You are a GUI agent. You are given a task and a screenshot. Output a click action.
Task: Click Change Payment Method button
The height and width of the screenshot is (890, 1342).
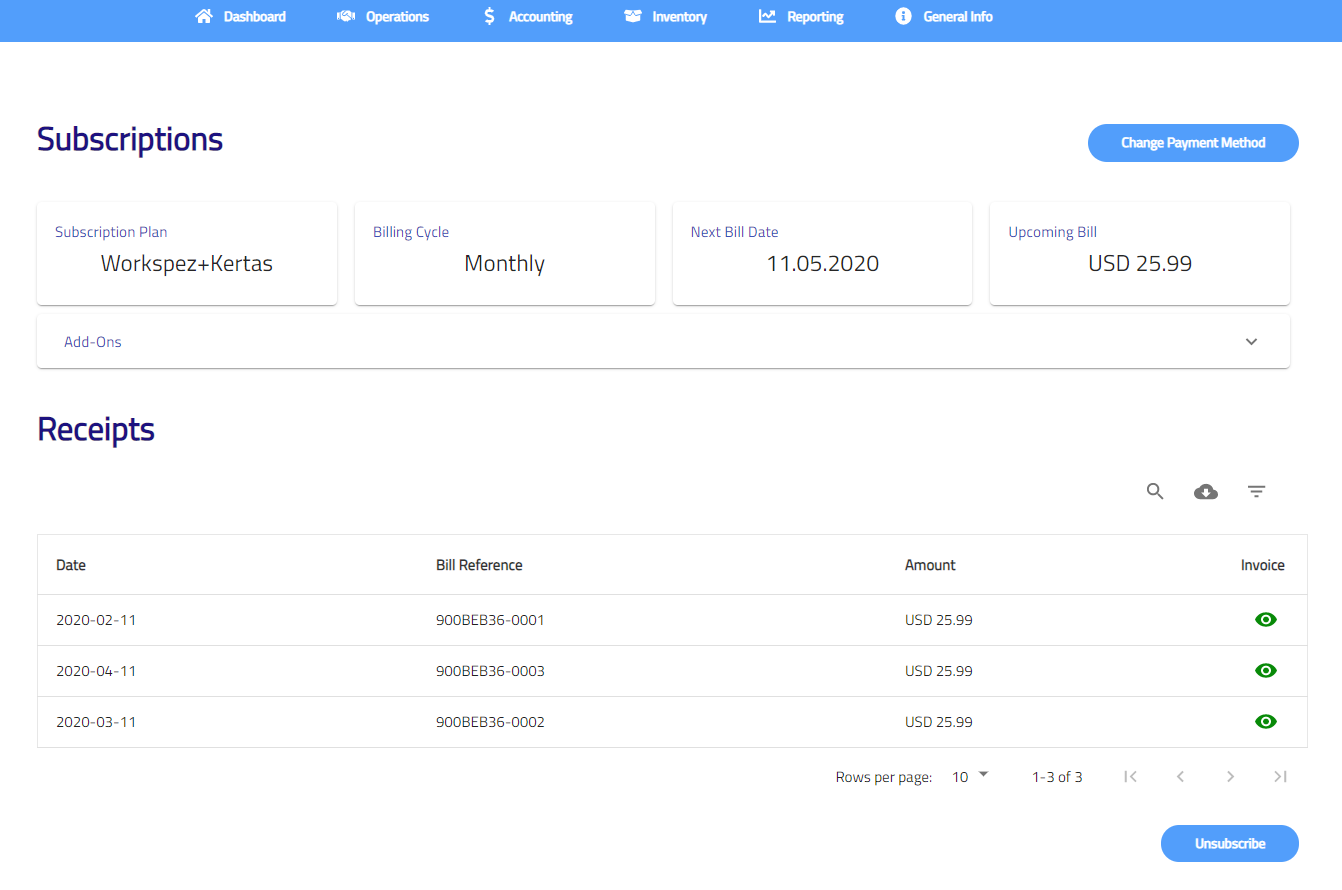point(1193,143)
